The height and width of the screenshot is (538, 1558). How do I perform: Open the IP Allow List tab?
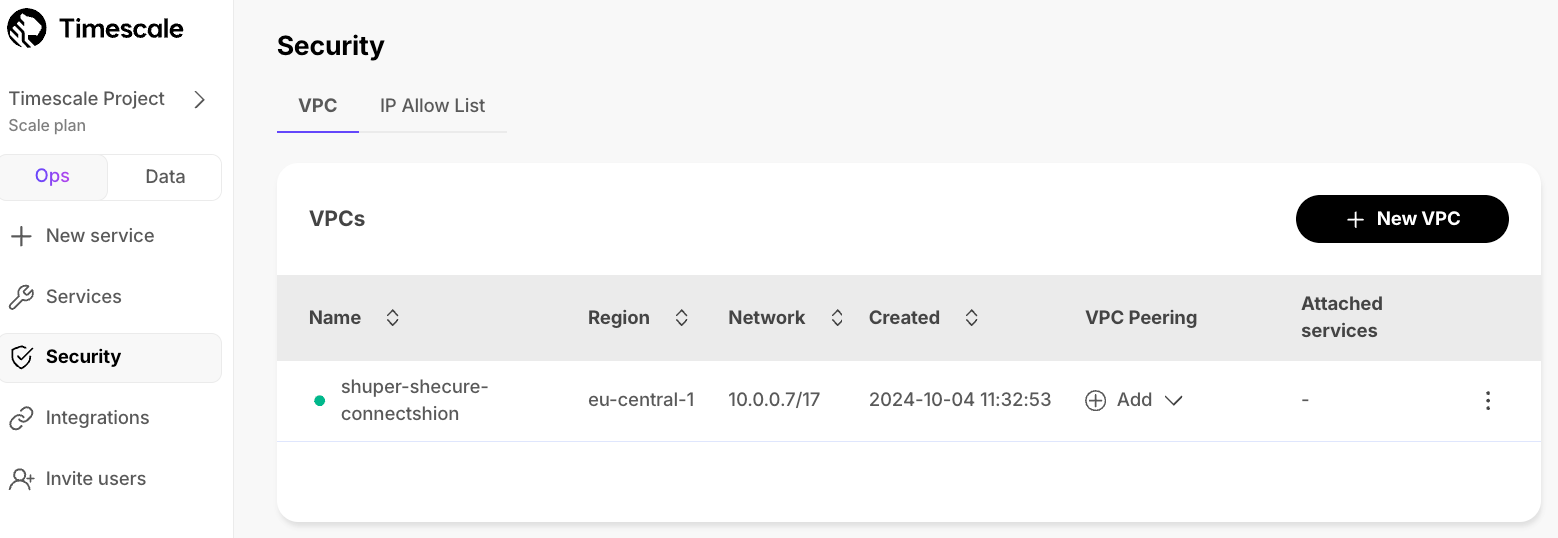(x=432, y=106)
